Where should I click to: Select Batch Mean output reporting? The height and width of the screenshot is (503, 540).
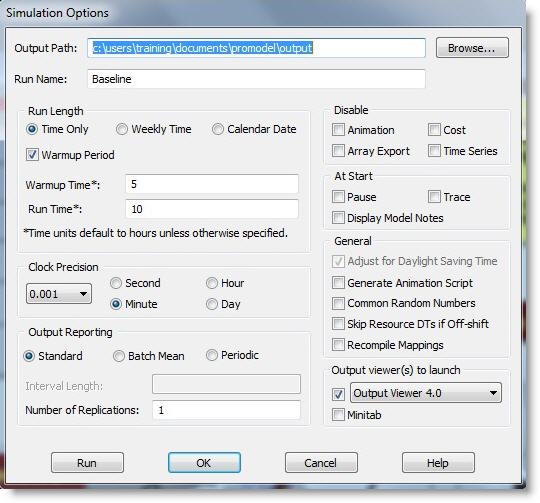click(x=119, y=356)
